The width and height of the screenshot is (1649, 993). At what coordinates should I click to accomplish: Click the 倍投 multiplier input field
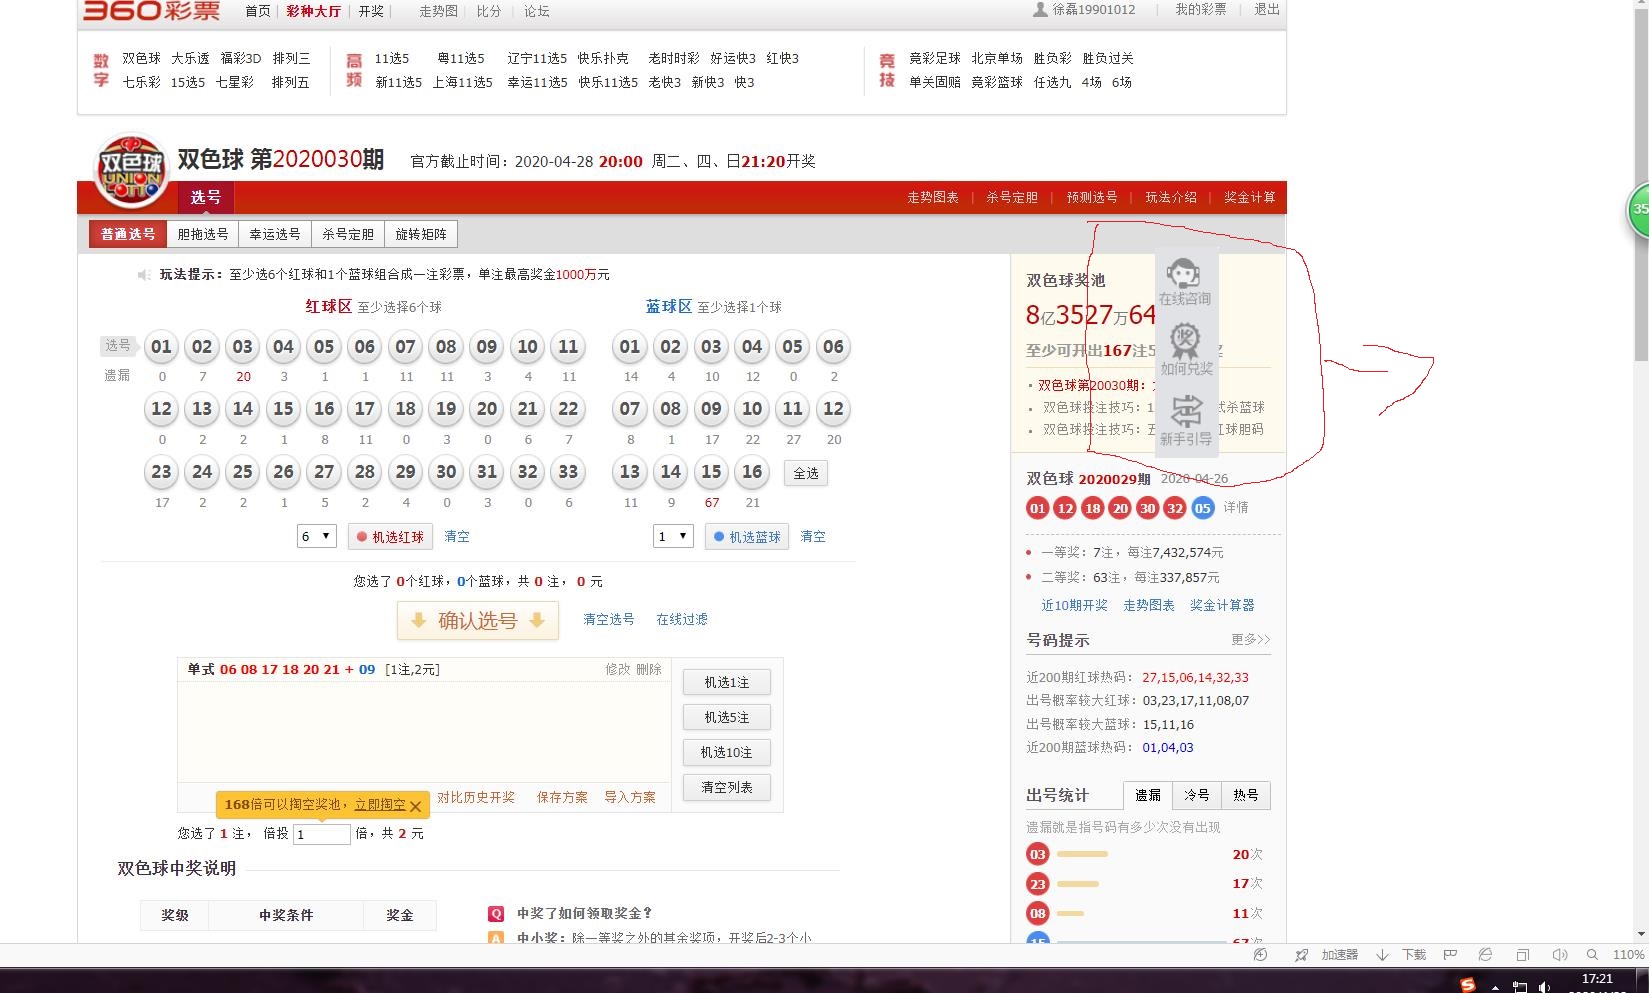[x=322, y=834]
